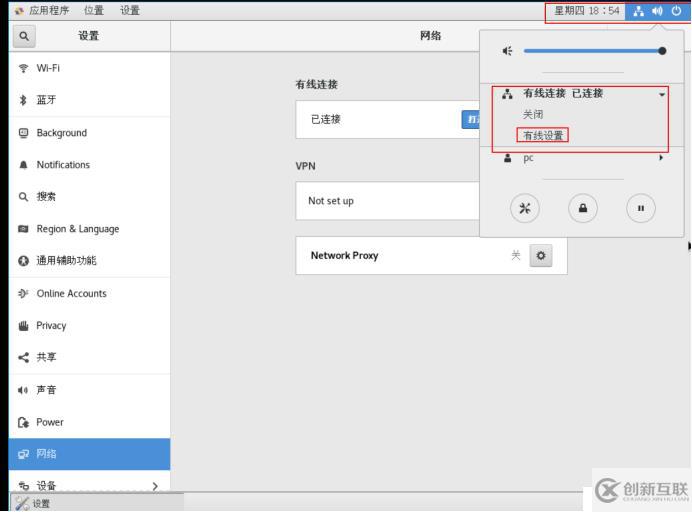Select the Wi-Fi label in sidebar
The image size is (692, 512).
48,68
